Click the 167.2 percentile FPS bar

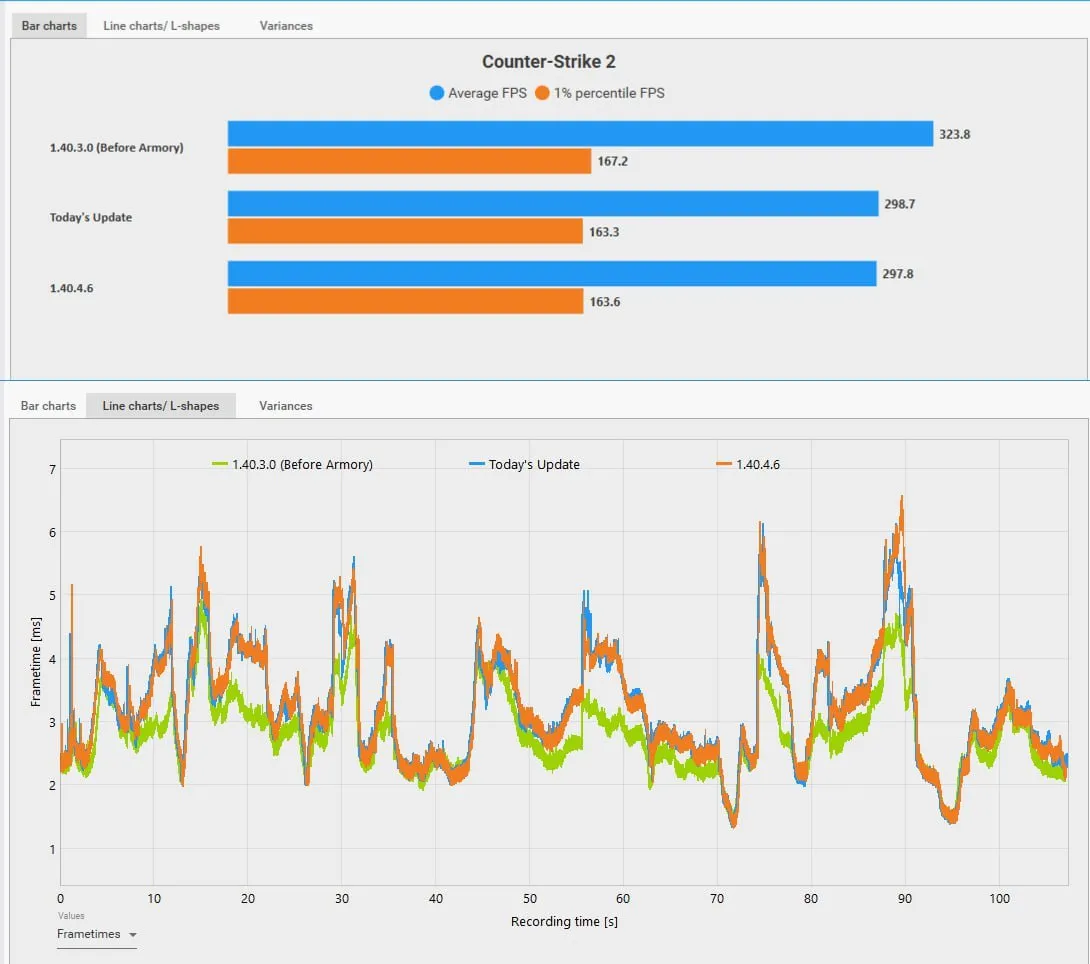click(409, 161)
